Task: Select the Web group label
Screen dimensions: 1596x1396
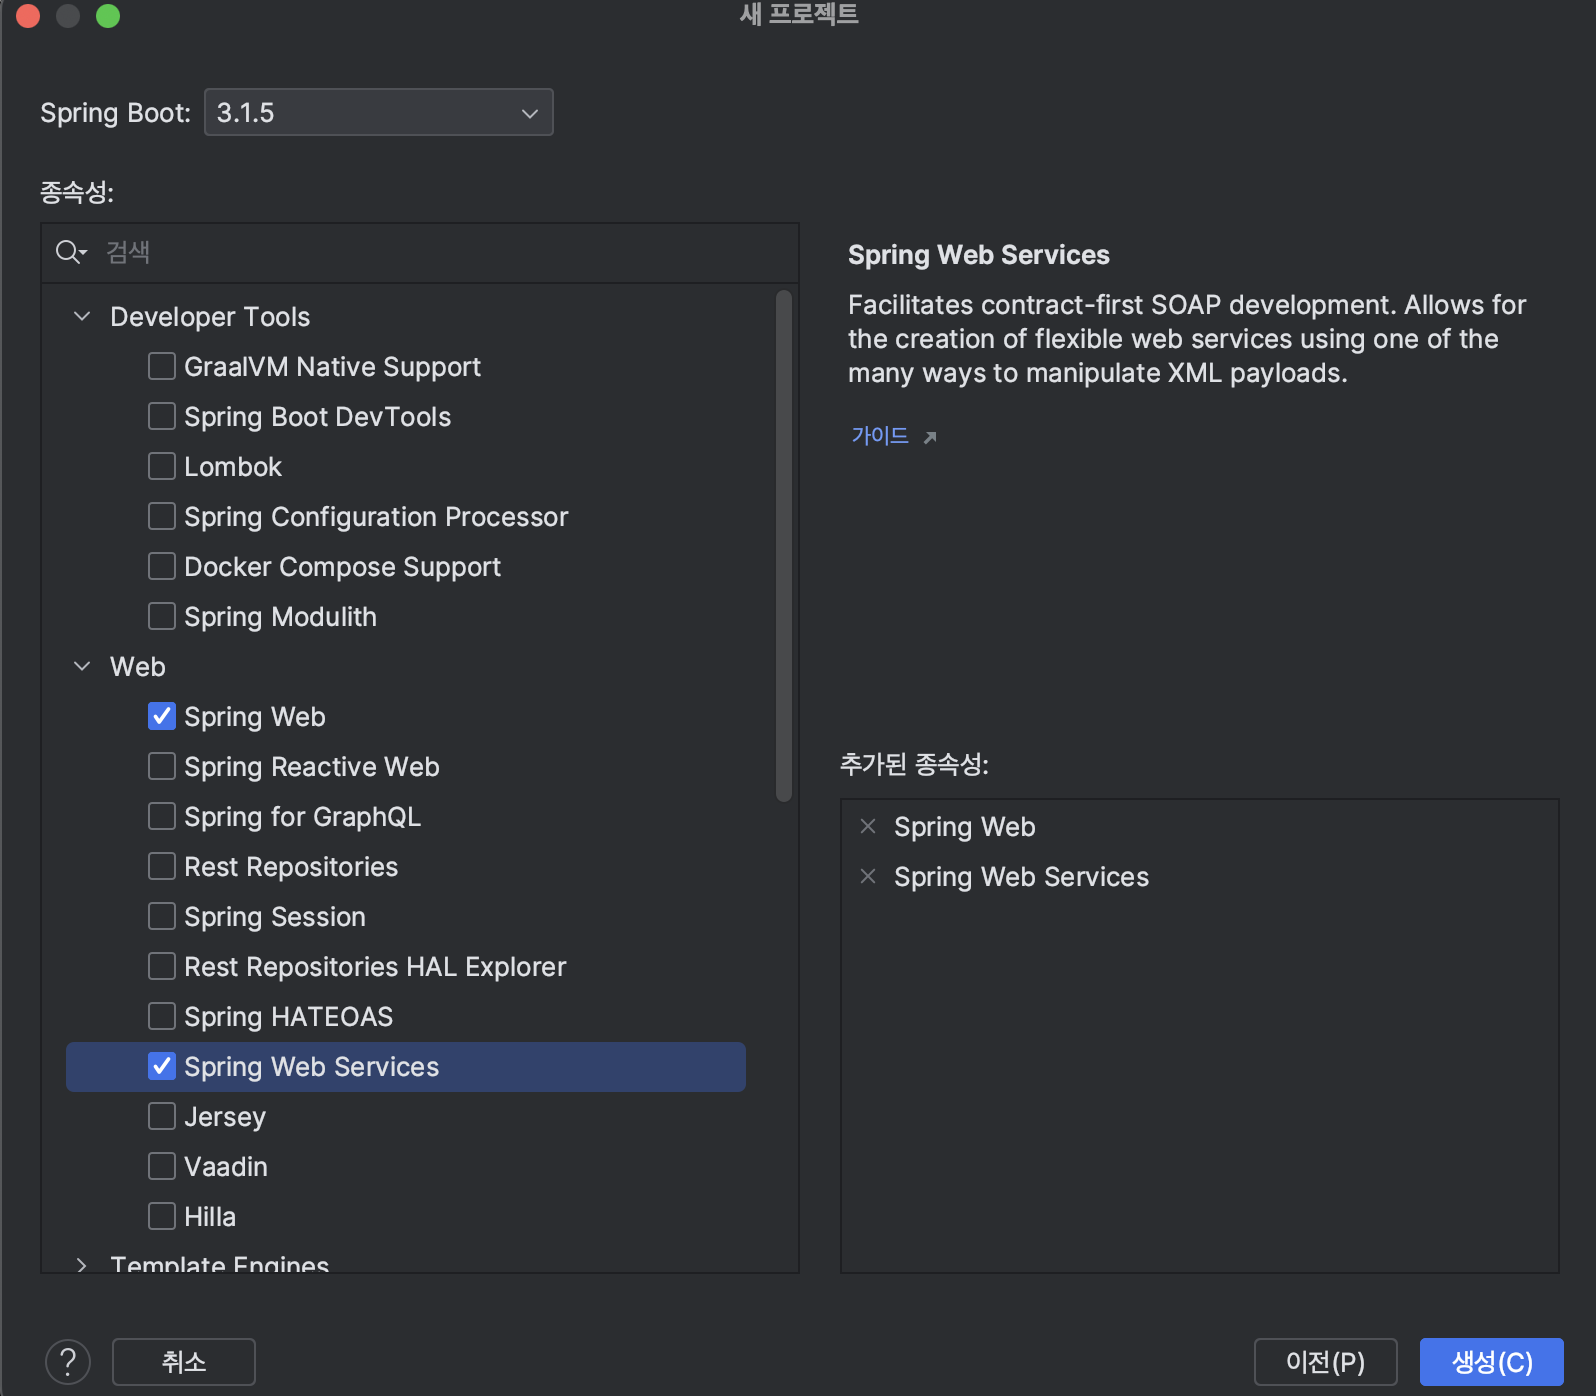Action: [138, 667]
